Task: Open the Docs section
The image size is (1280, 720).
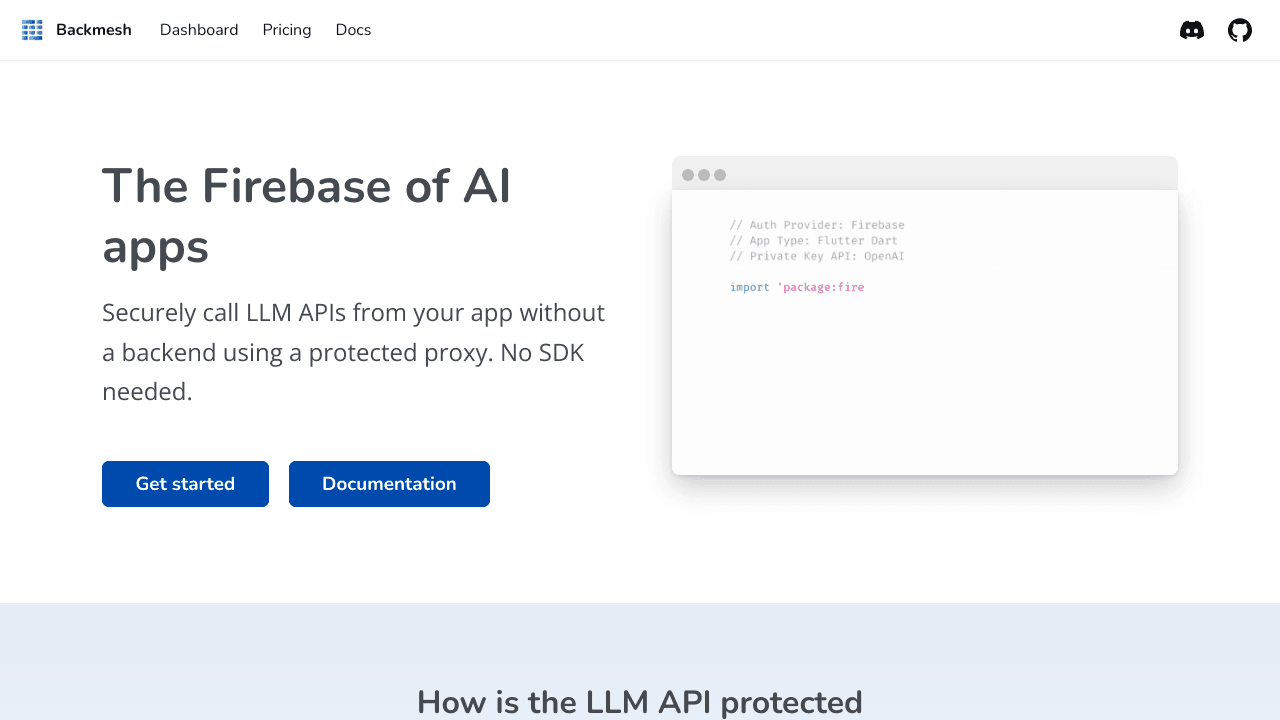Action: coord(353,30)
